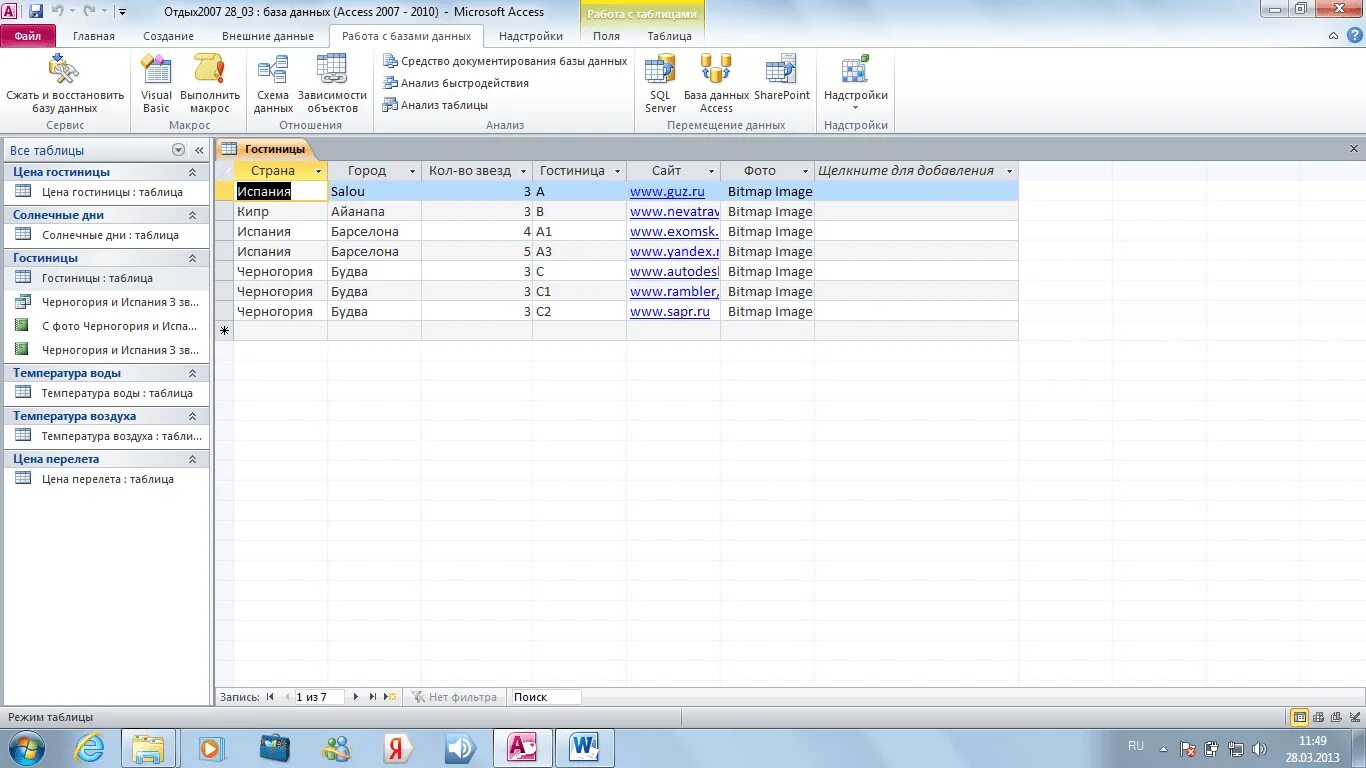1366x768 pixels.
Task: Open the www.exomsk link in Барселона row
Action: (x=674, y=231)
